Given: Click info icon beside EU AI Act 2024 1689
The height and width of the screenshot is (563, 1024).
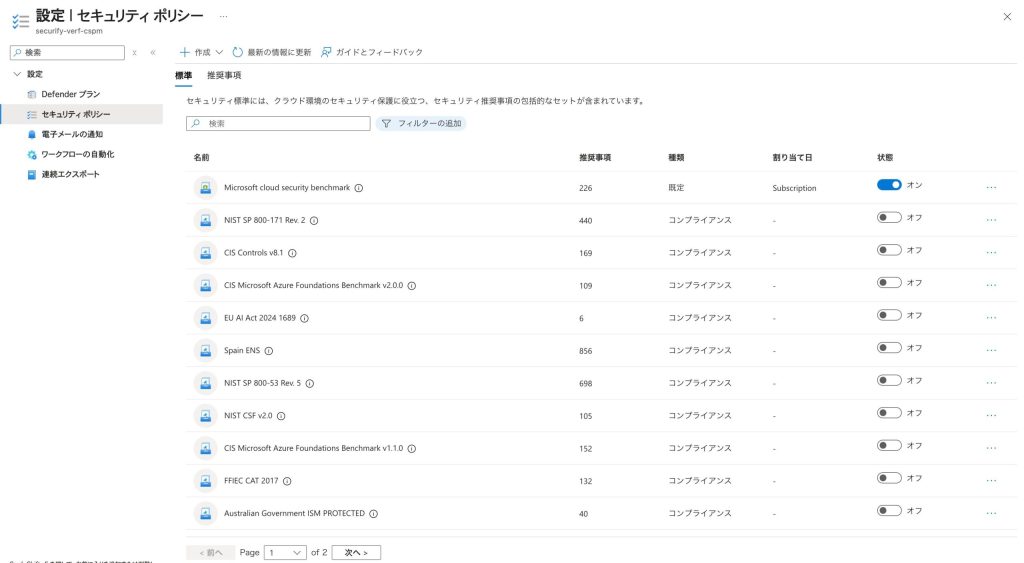Looking at the screenshot, I should click(x=304, y=318).
